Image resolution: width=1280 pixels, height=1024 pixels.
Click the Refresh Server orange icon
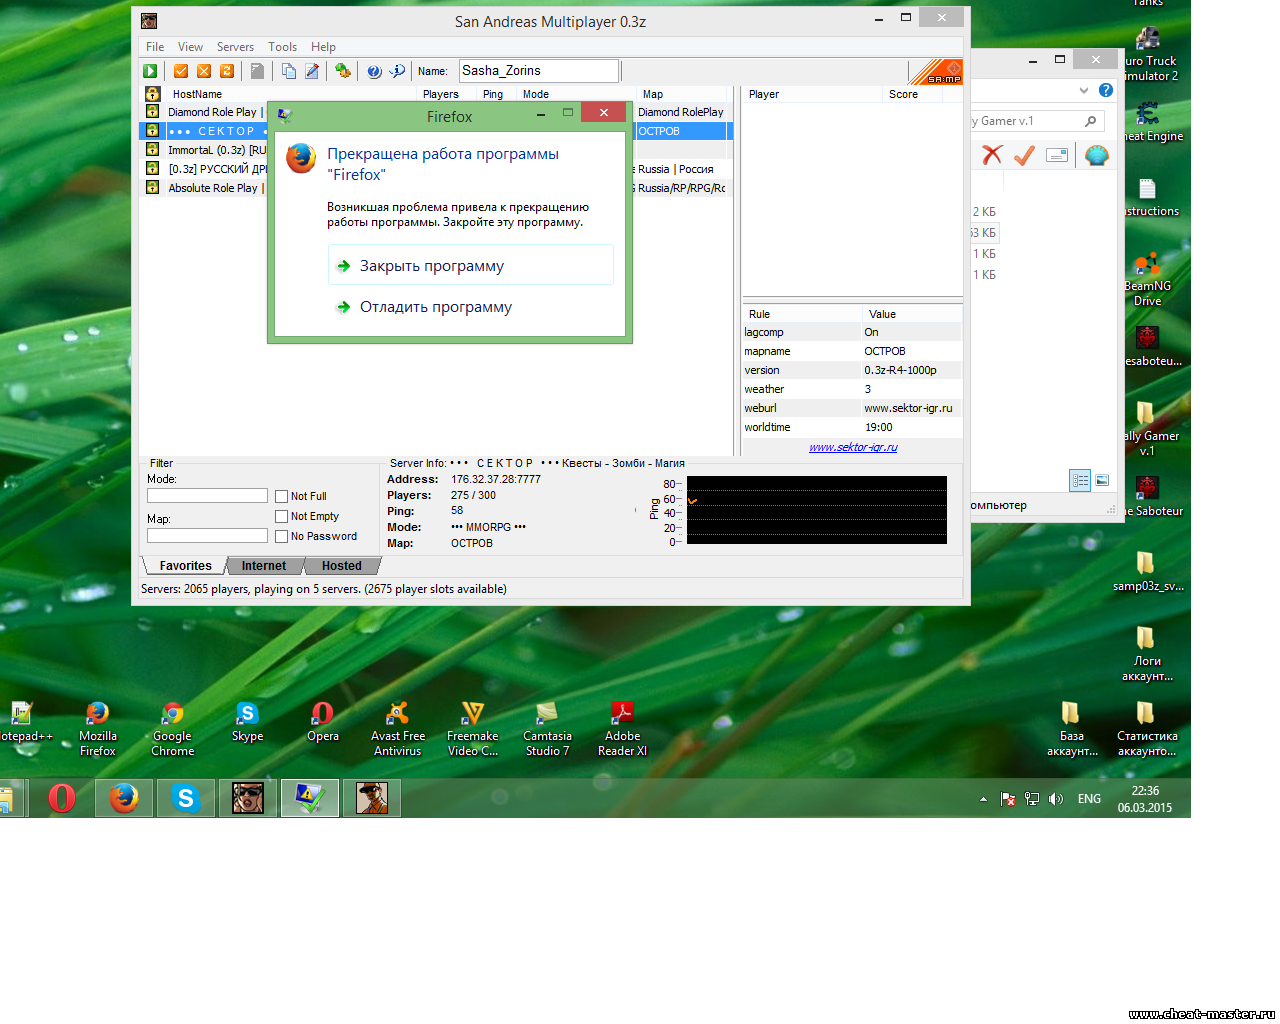coord(227,71)
